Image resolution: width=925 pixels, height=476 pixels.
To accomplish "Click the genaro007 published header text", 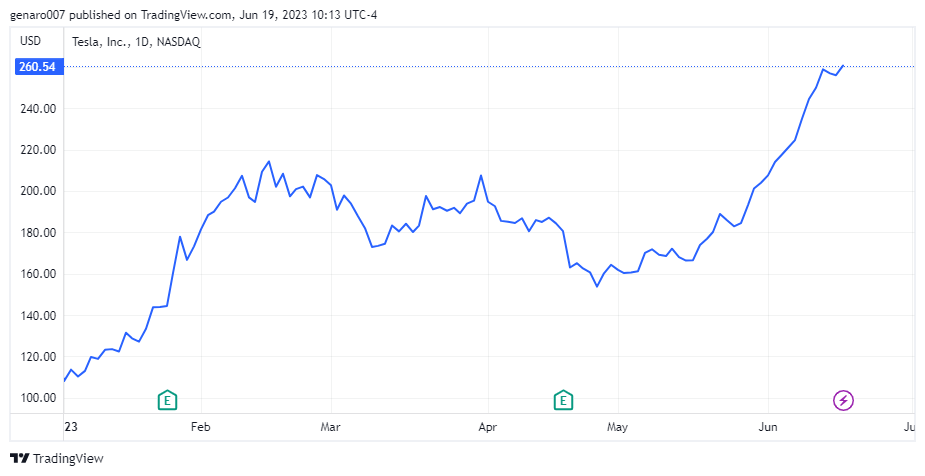I will [193, 15].
